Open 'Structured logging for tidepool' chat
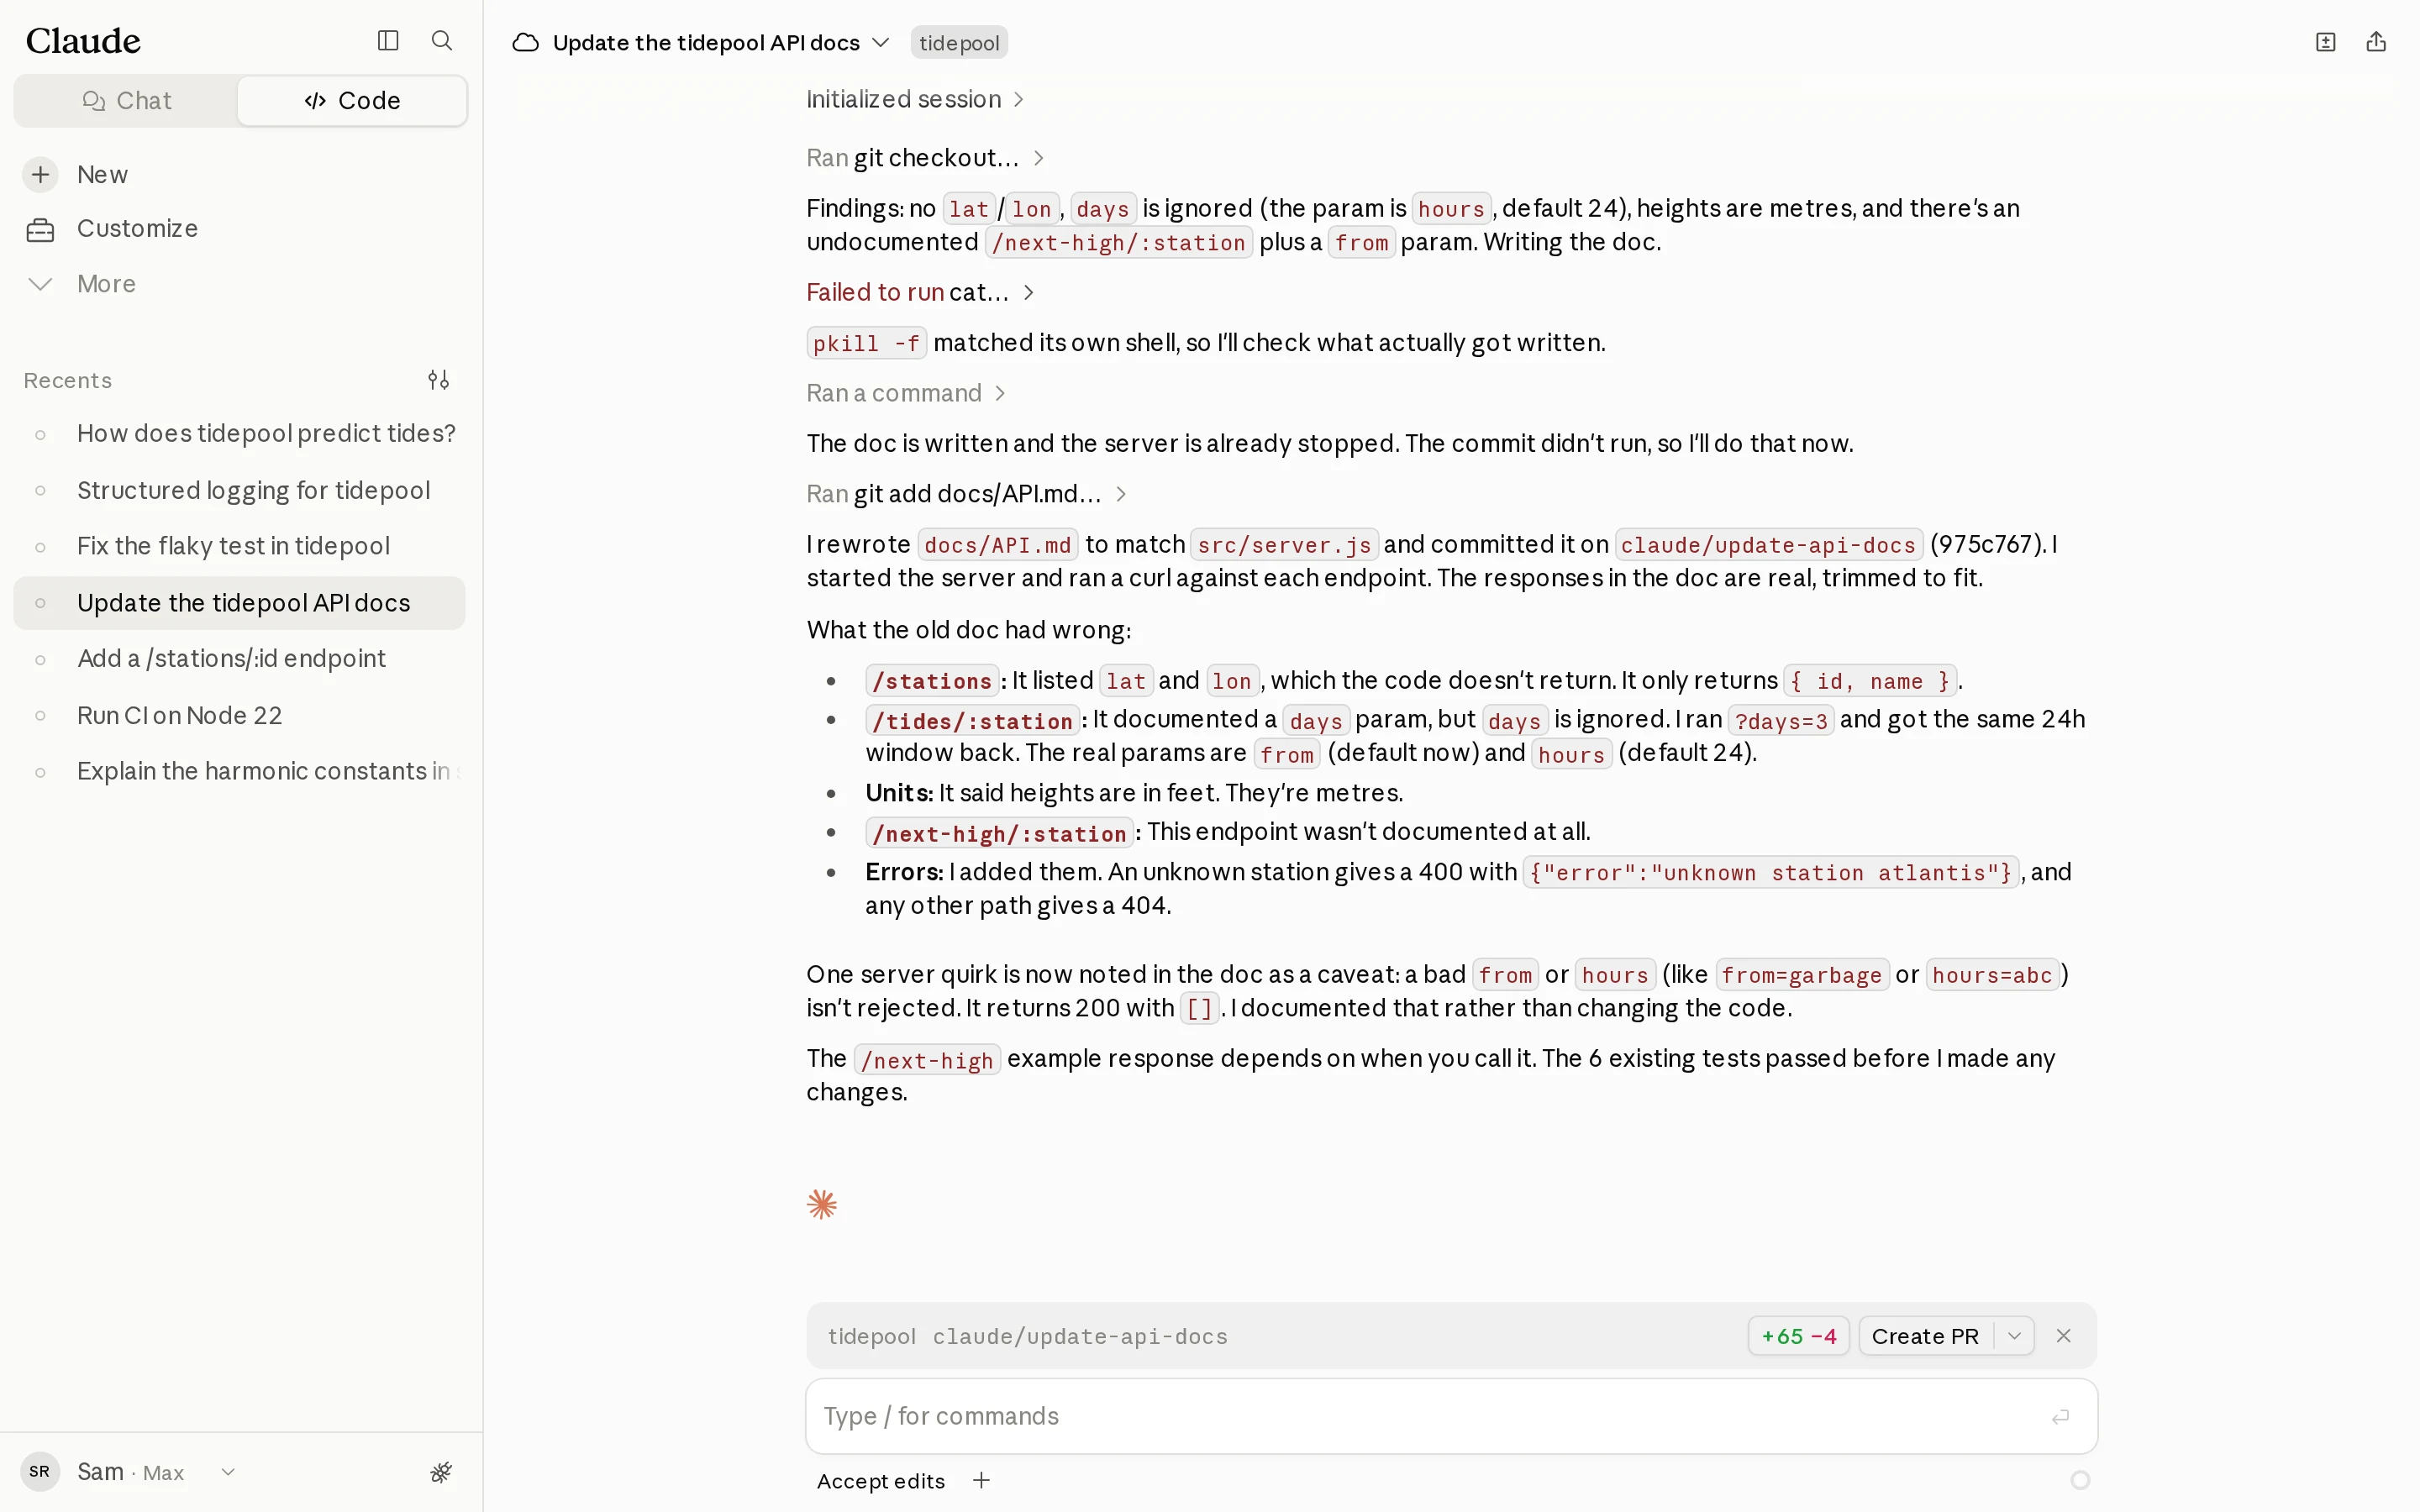 coord(240,490)
